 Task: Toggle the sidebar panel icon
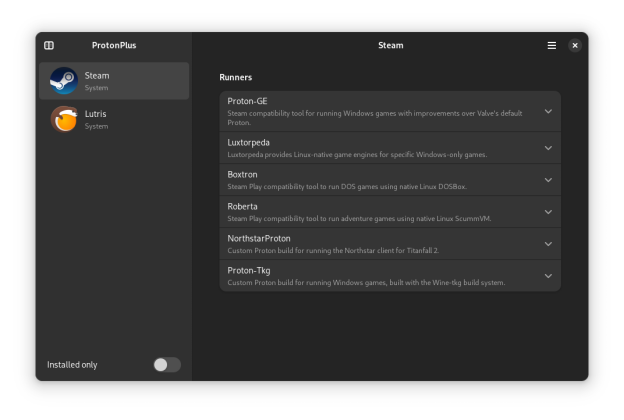point(49,46)
